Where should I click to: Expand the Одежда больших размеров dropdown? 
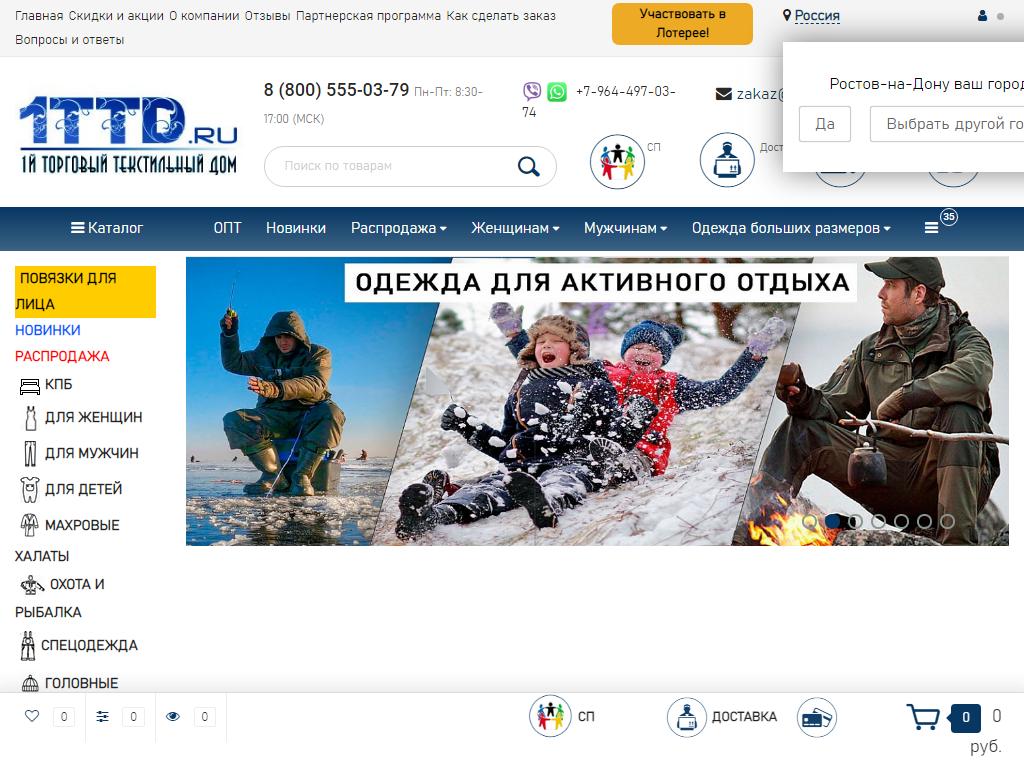790,228
